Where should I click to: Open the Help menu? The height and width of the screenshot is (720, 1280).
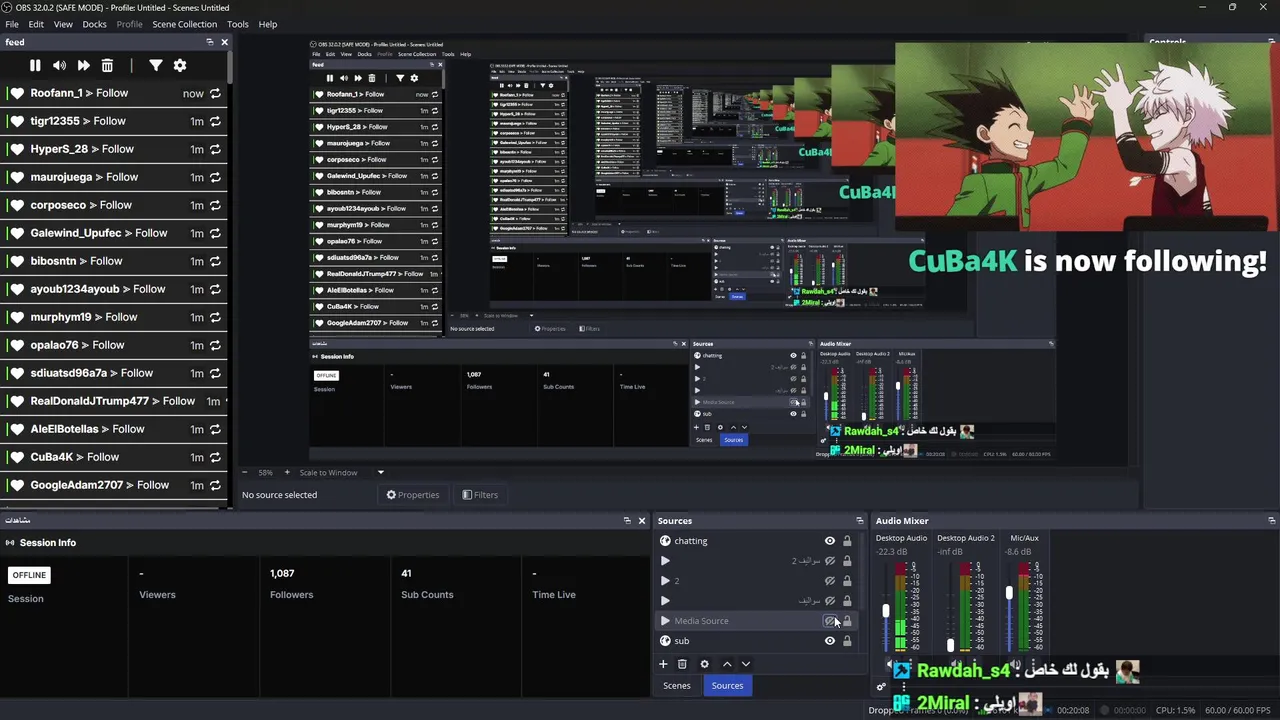pyautogui.click(x=268, y=24)
